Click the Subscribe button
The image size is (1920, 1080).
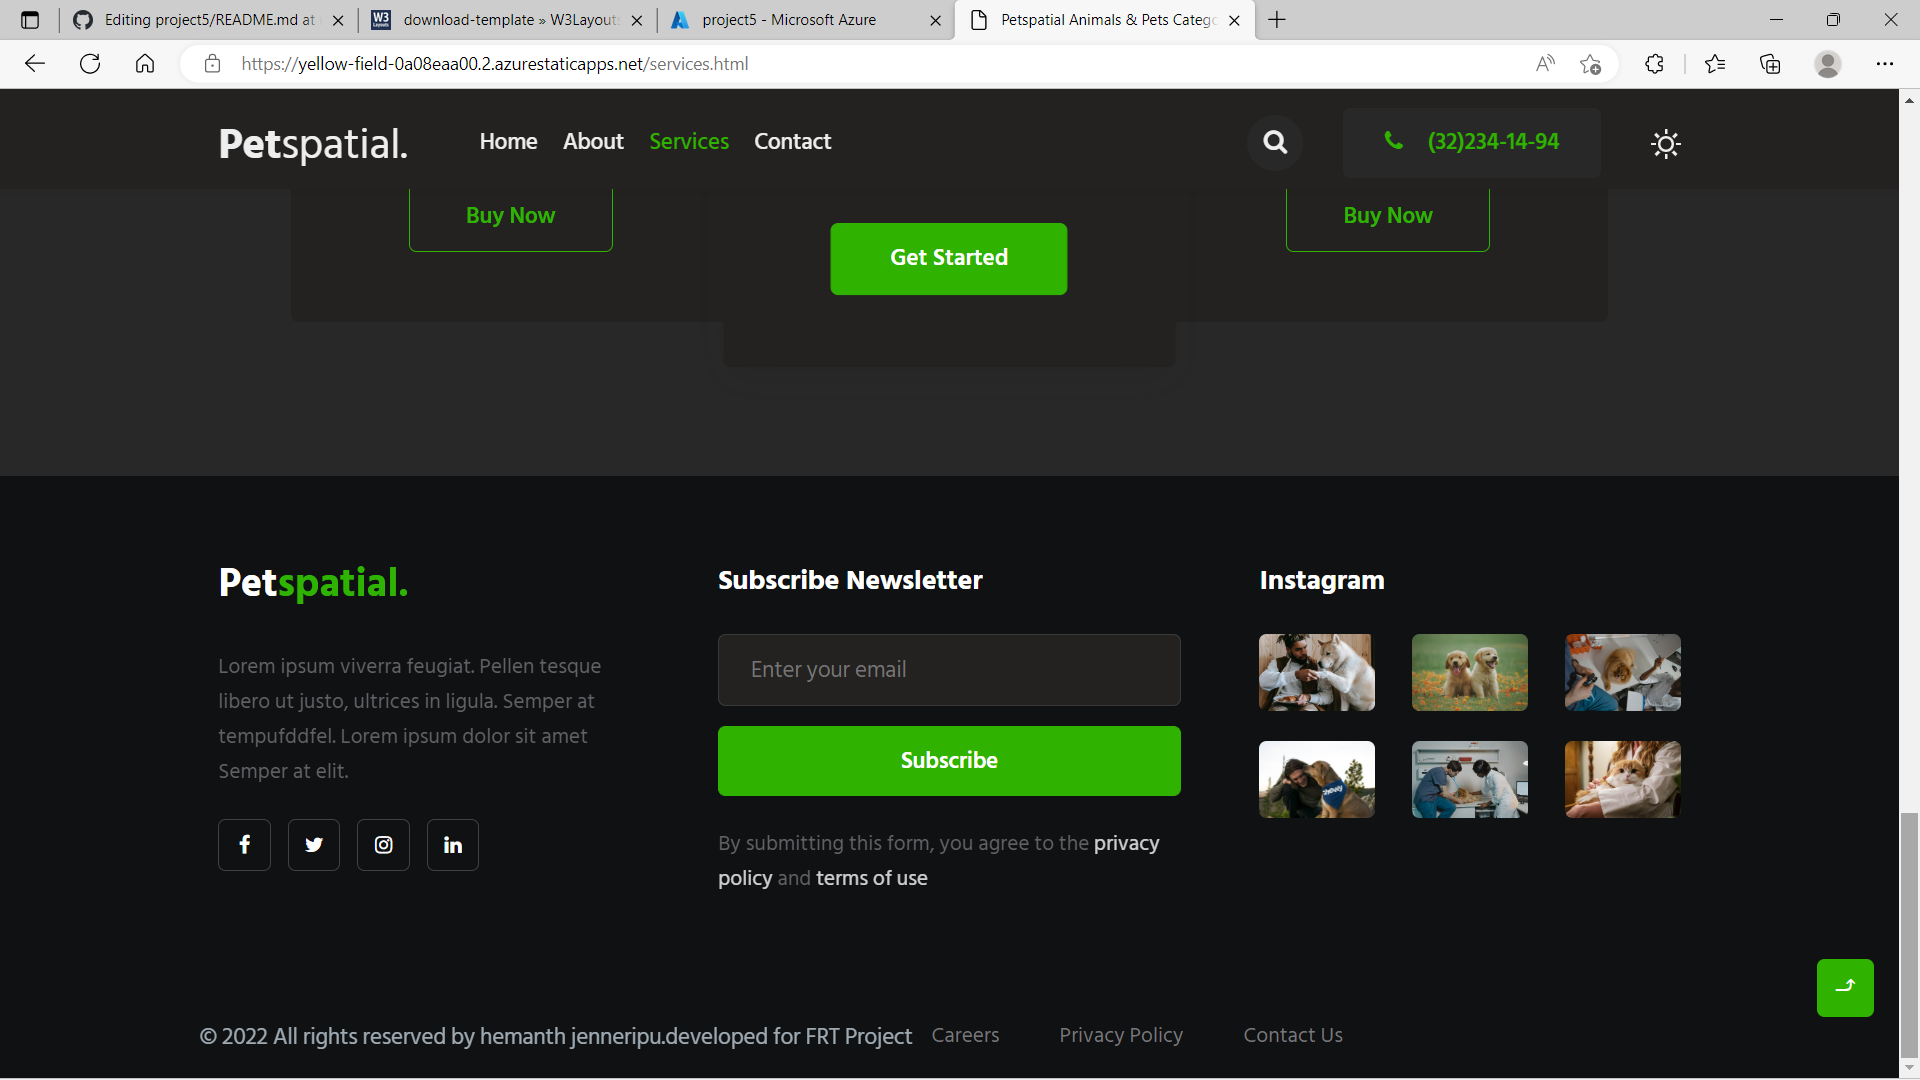[x=948, y=760]
